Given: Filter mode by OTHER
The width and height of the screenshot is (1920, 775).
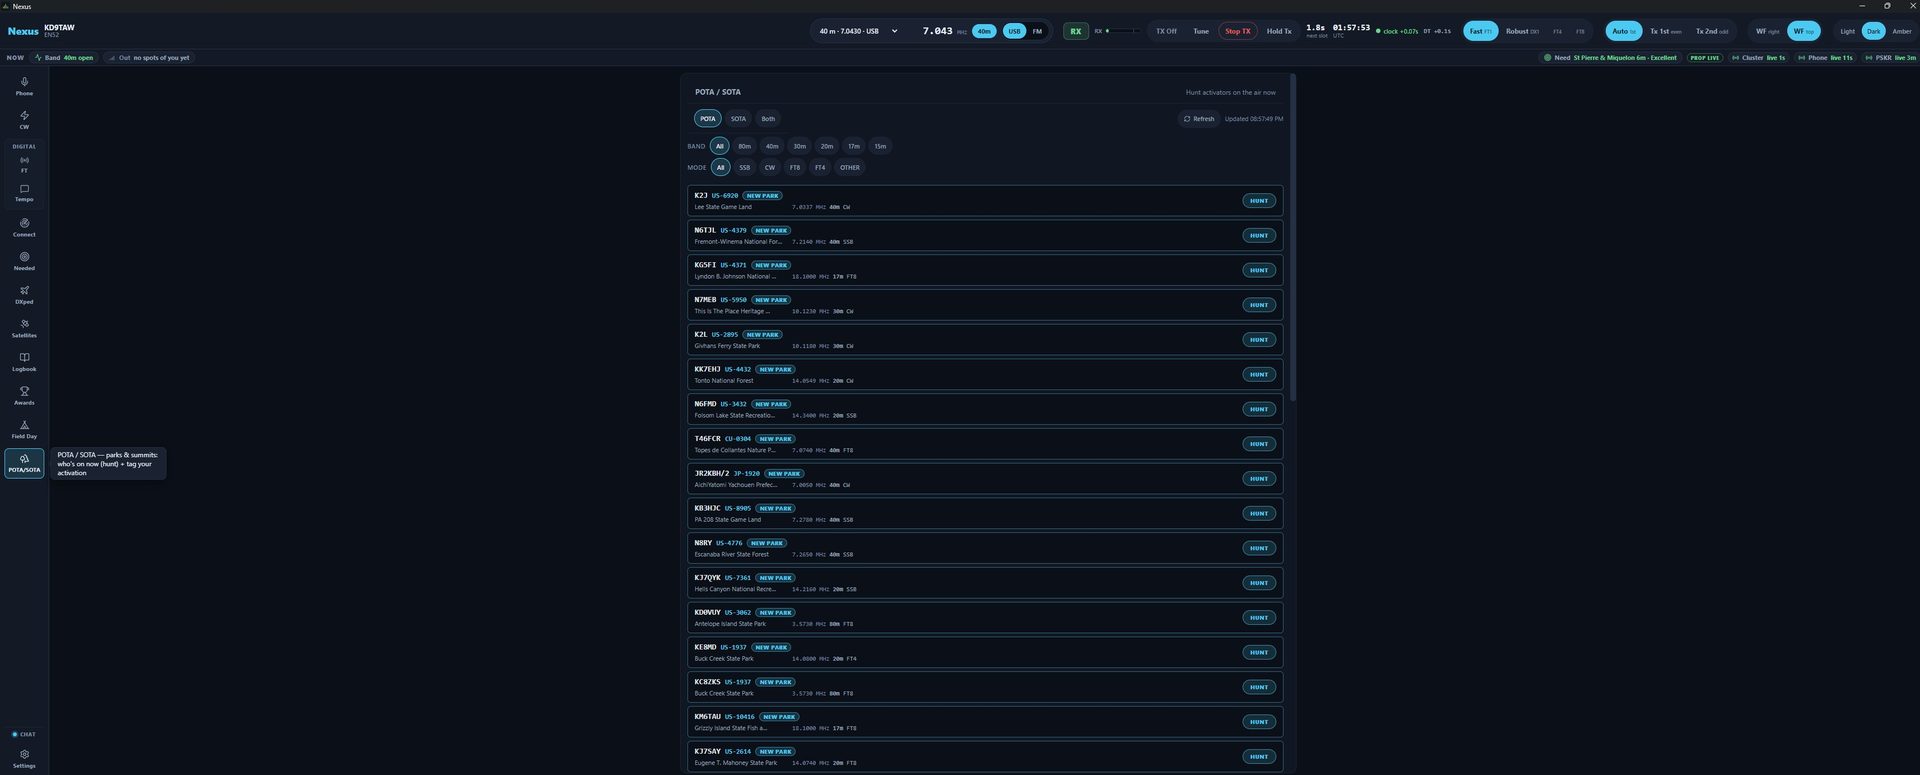Looking at the screenshot, I should [849, 168].
